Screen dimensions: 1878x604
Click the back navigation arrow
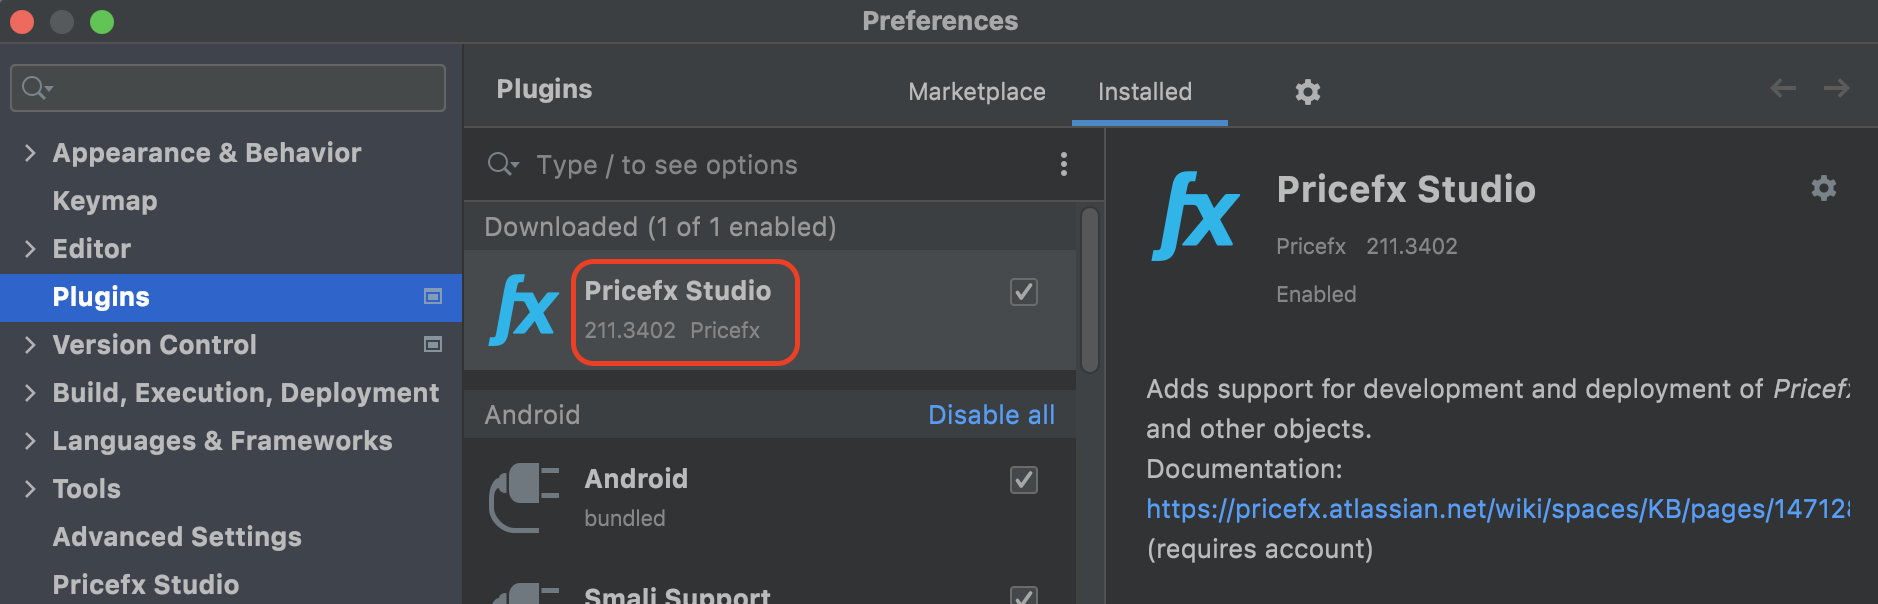click(1782, 89)
